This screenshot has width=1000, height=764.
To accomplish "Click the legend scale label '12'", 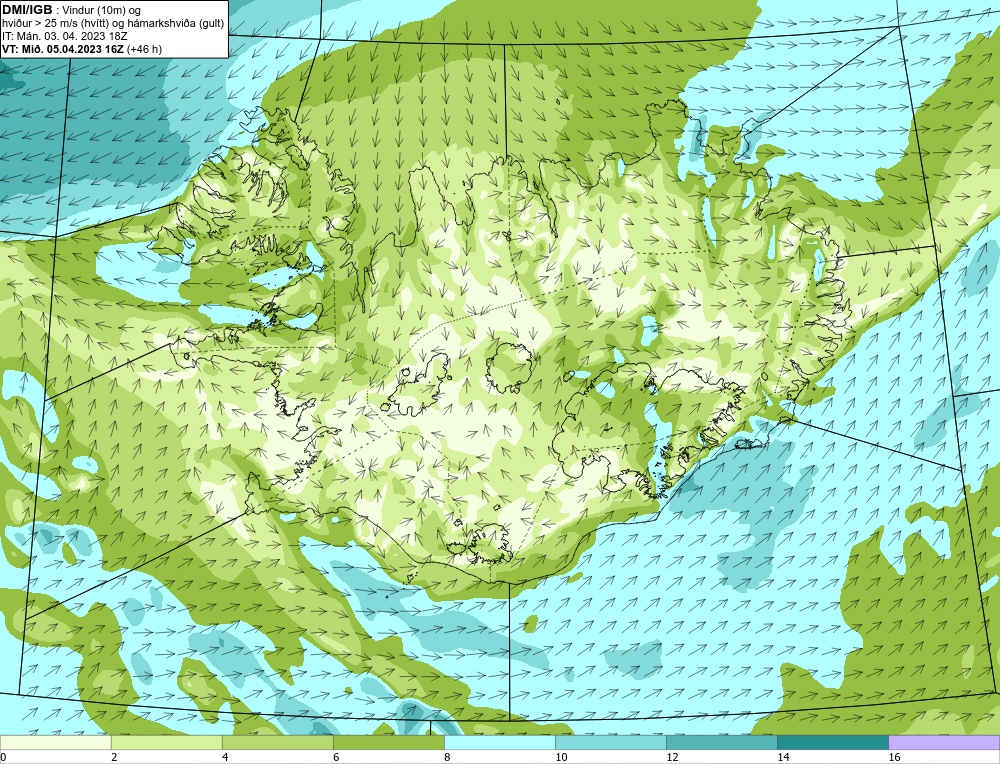I will (x=672, y=757).
